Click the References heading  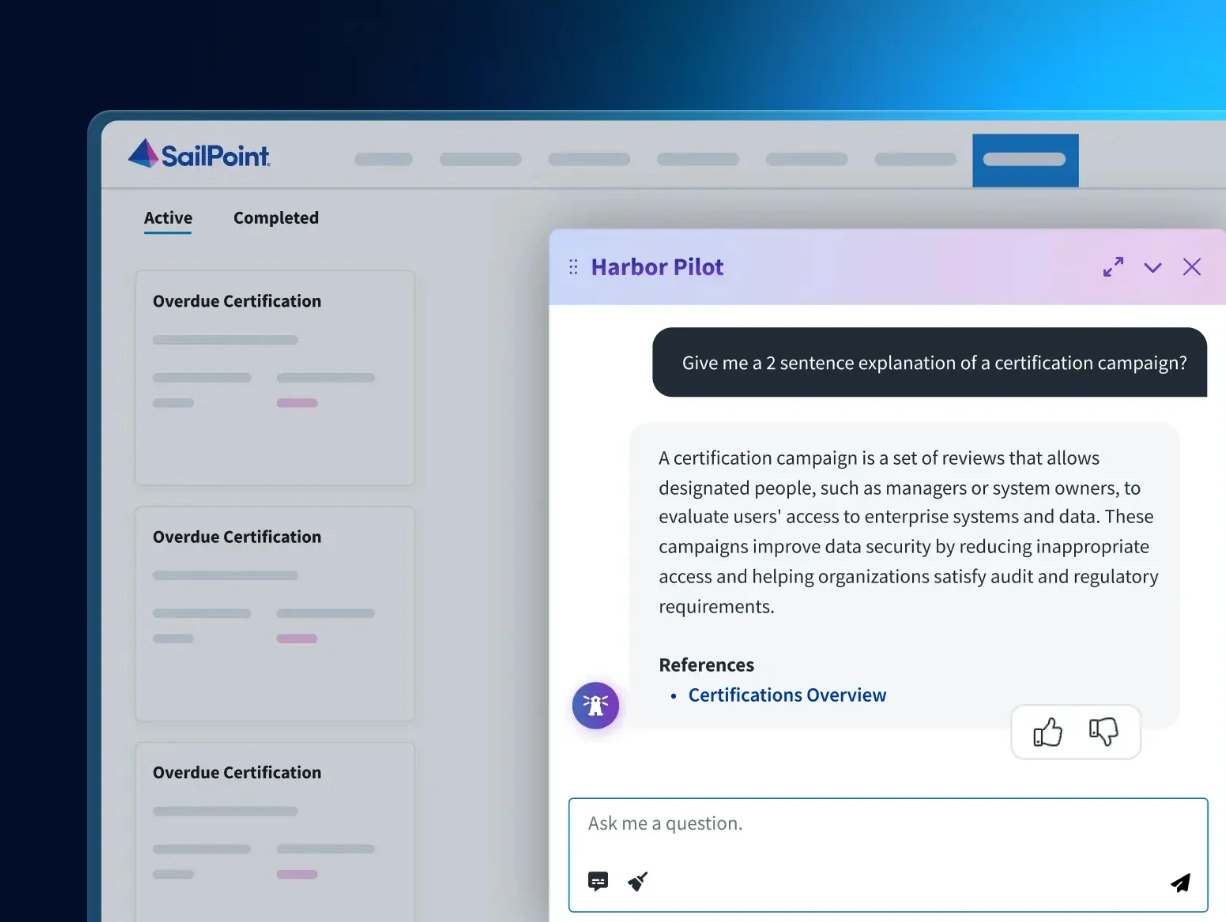[706, 665]
